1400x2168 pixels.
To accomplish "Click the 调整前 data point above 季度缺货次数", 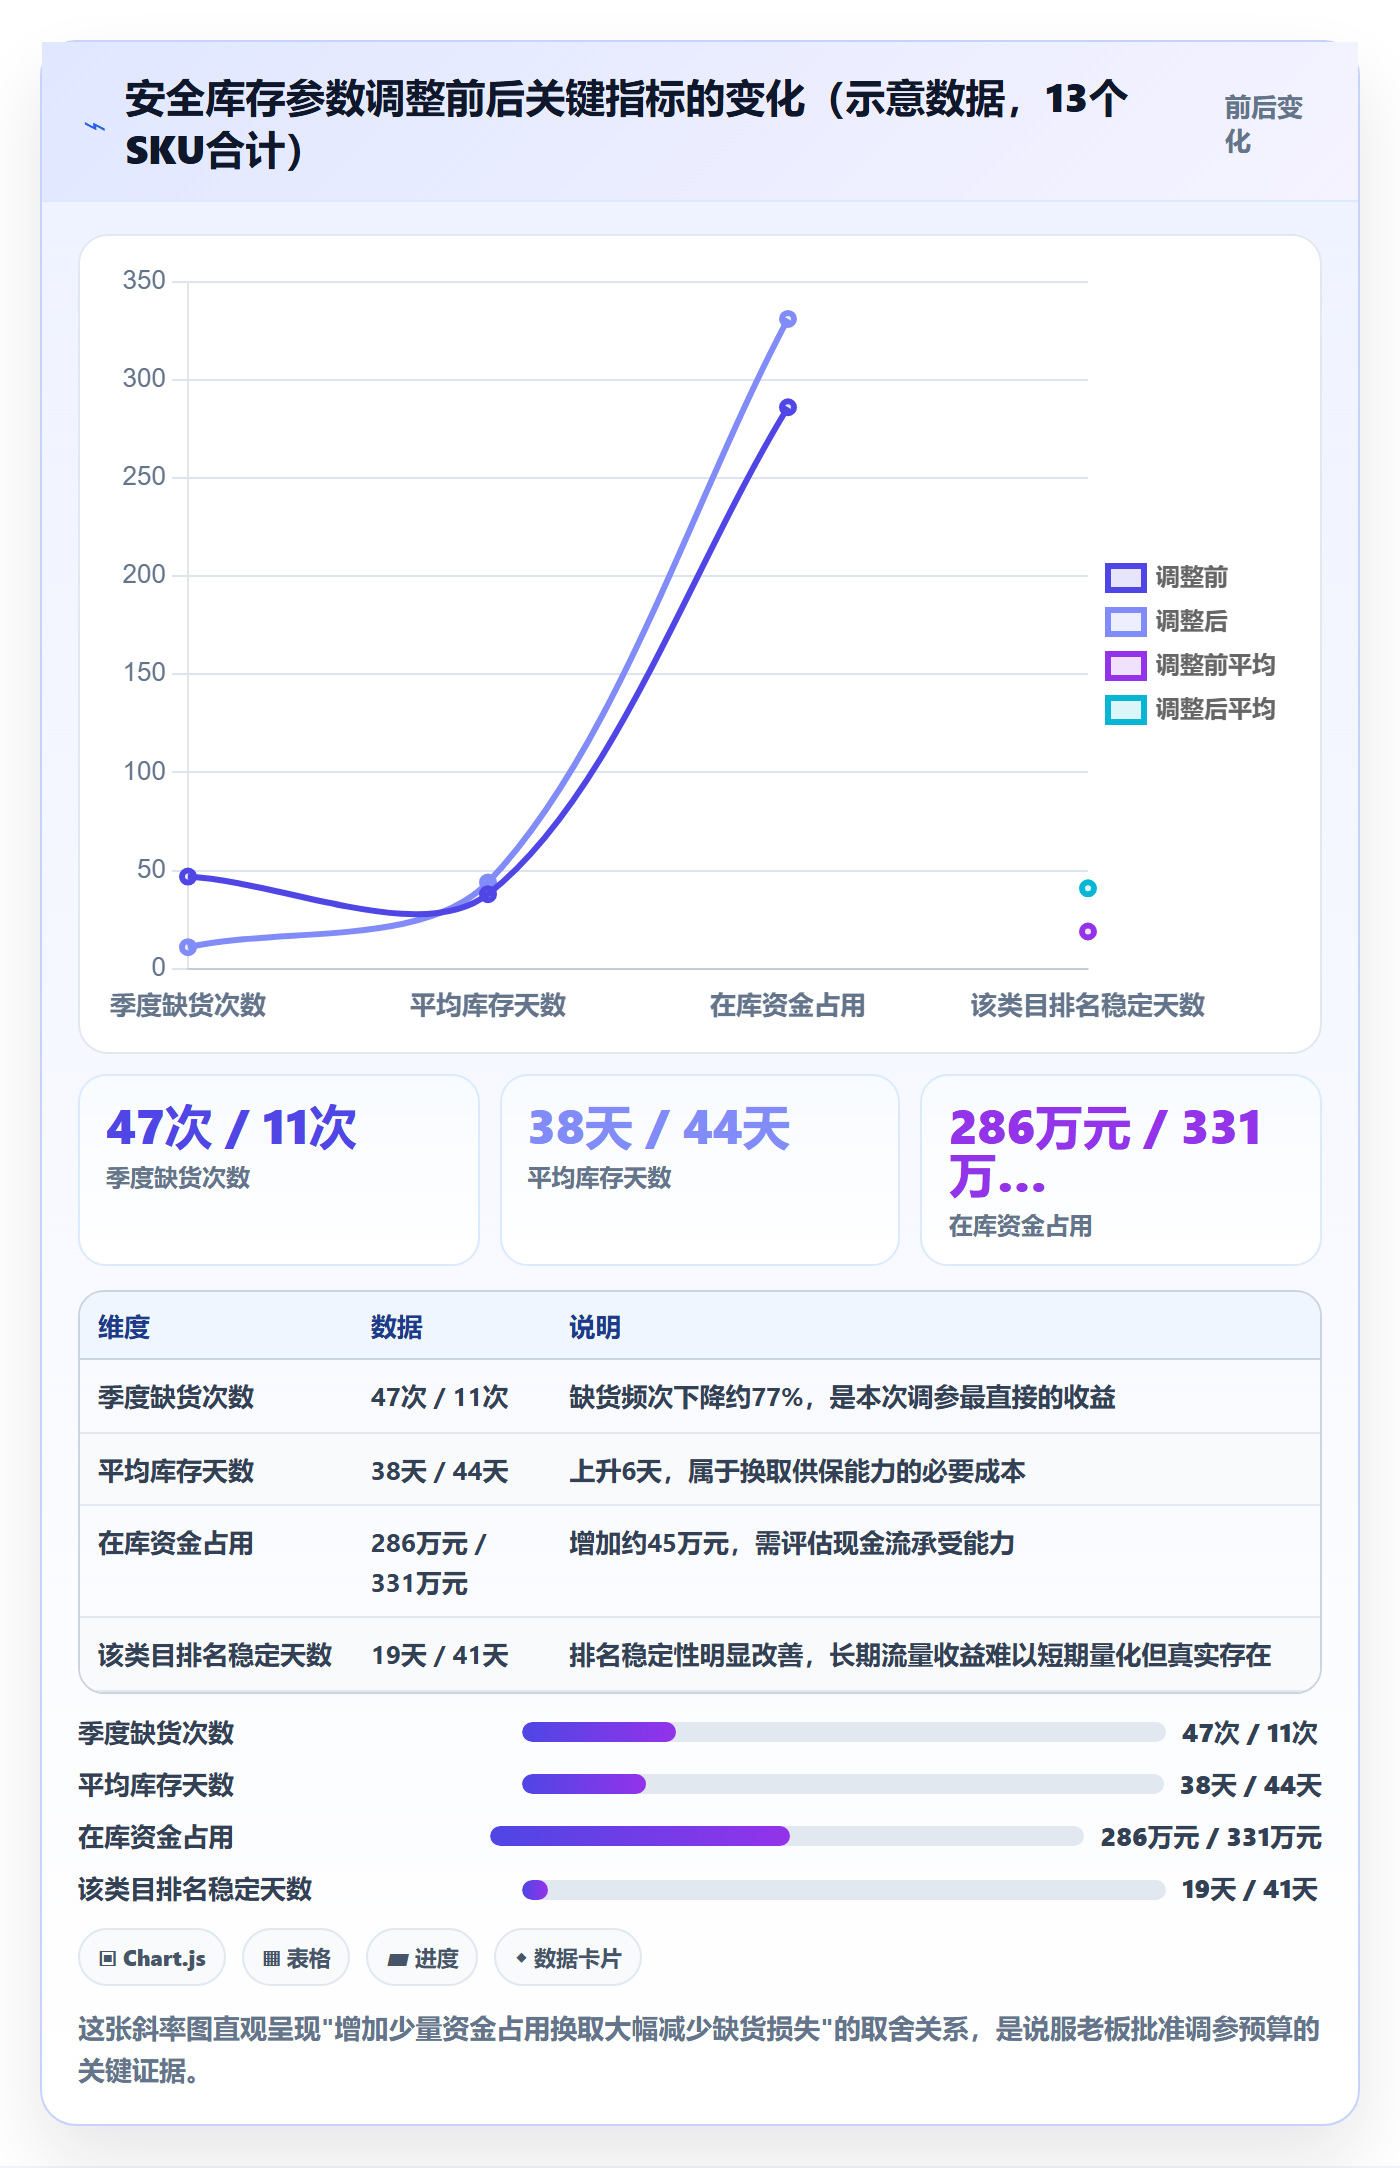I will pyautogui.click(x=188, y=876).
